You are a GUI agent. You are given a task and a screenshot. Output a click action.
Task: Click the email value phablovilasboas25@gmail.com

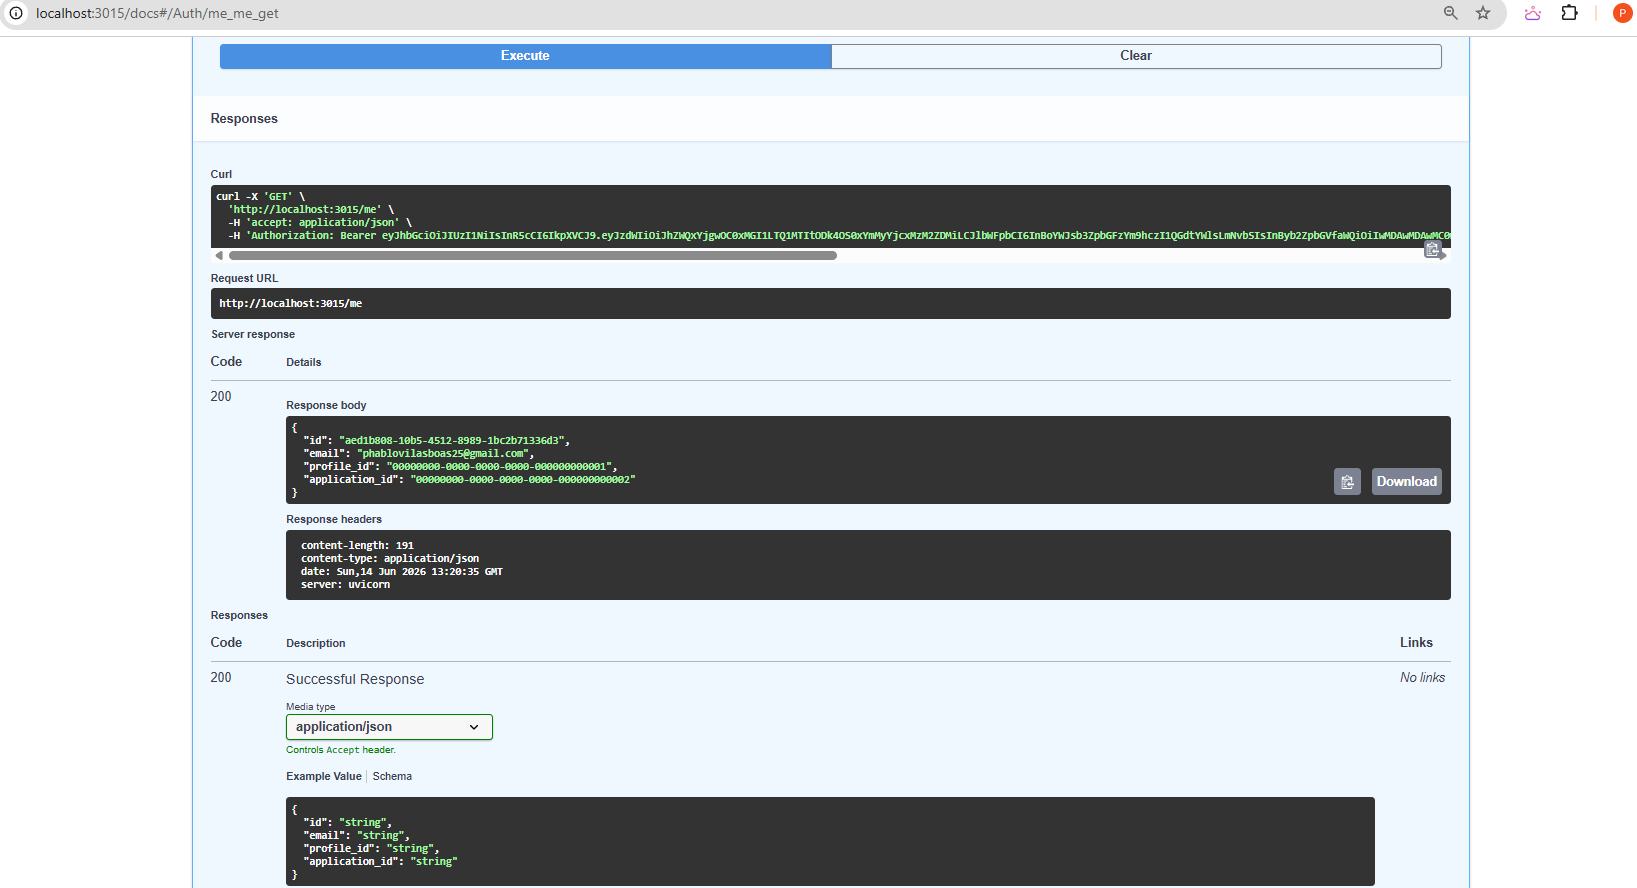pyautogui.click(x=443, y=453)
